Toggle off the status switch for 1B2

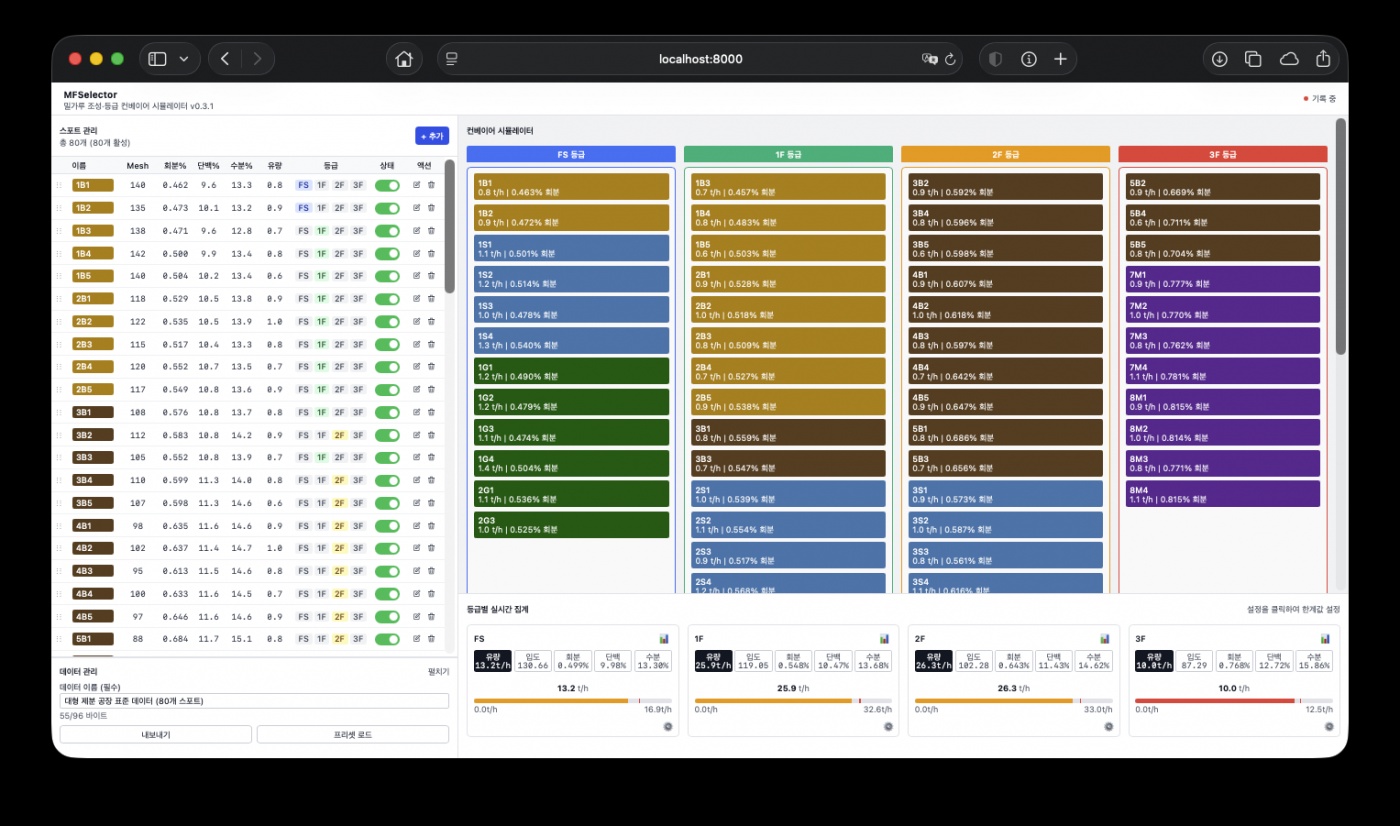click(387, 208)
